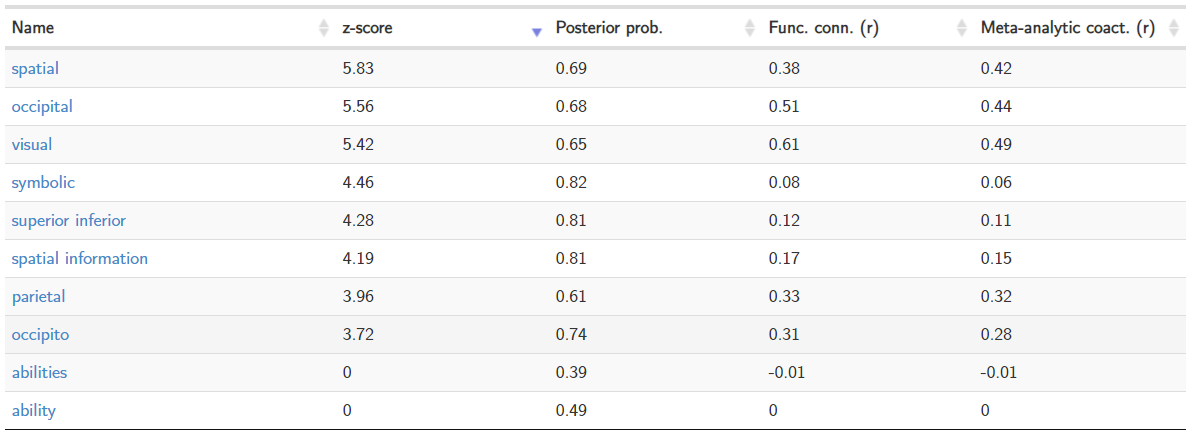This screenshot has height=430, width=1188.
Task: Click the Posterior prob. header text
Action: [609, 28]
